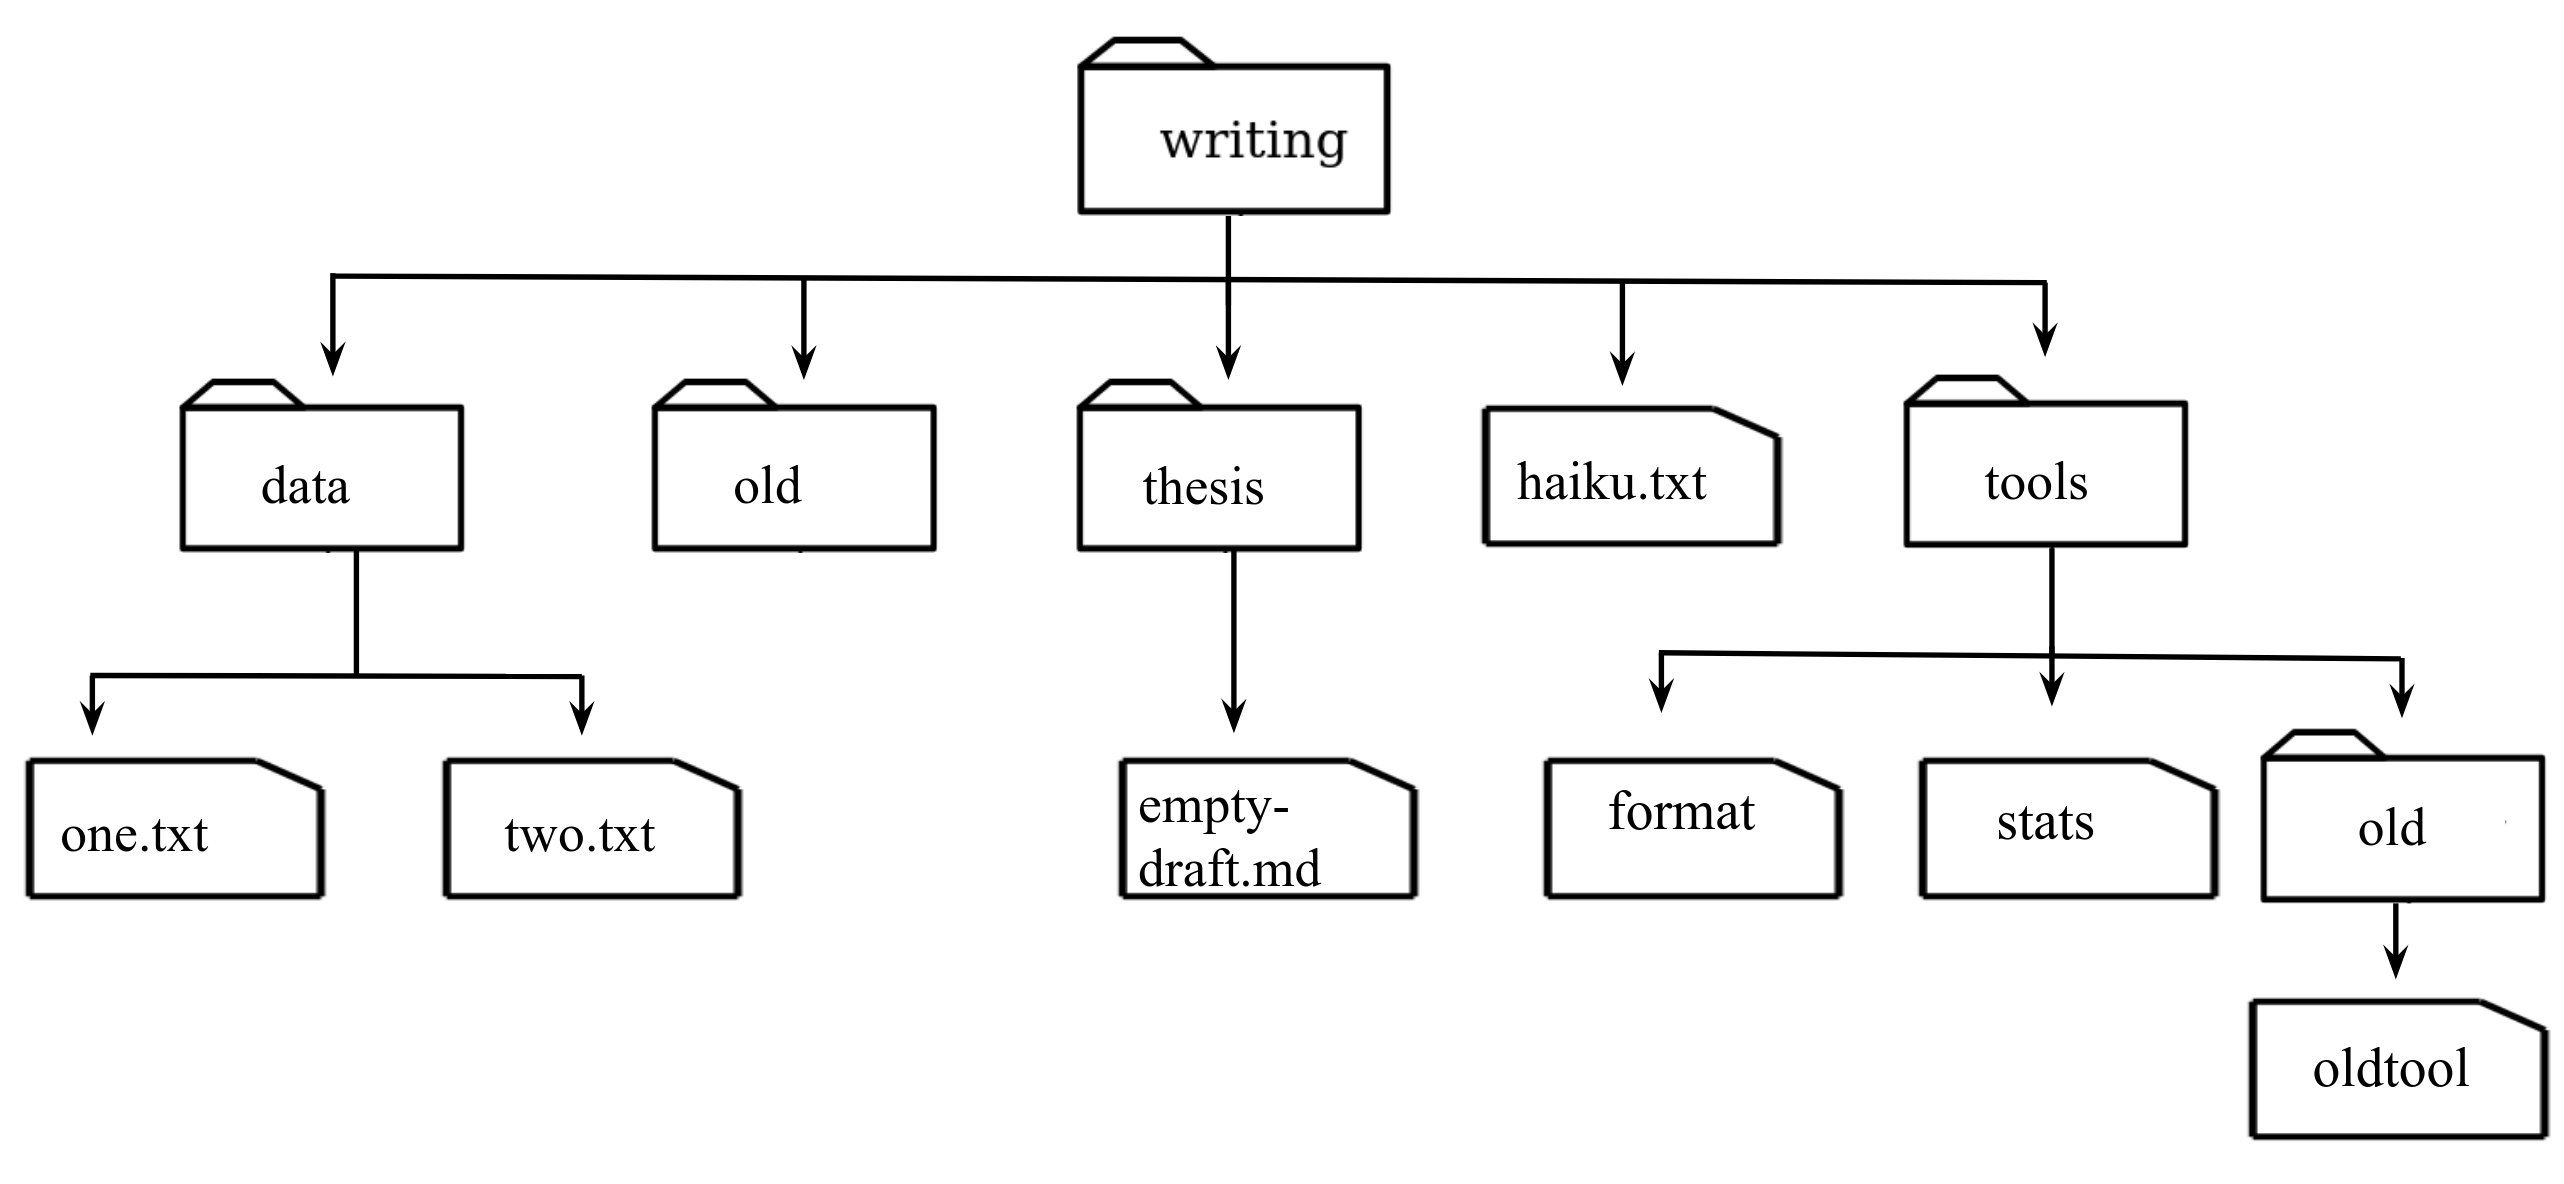This screenshot has width=2564, height=1184.
Task: Open the old folder under writing
Action: [x=734, y=473]
